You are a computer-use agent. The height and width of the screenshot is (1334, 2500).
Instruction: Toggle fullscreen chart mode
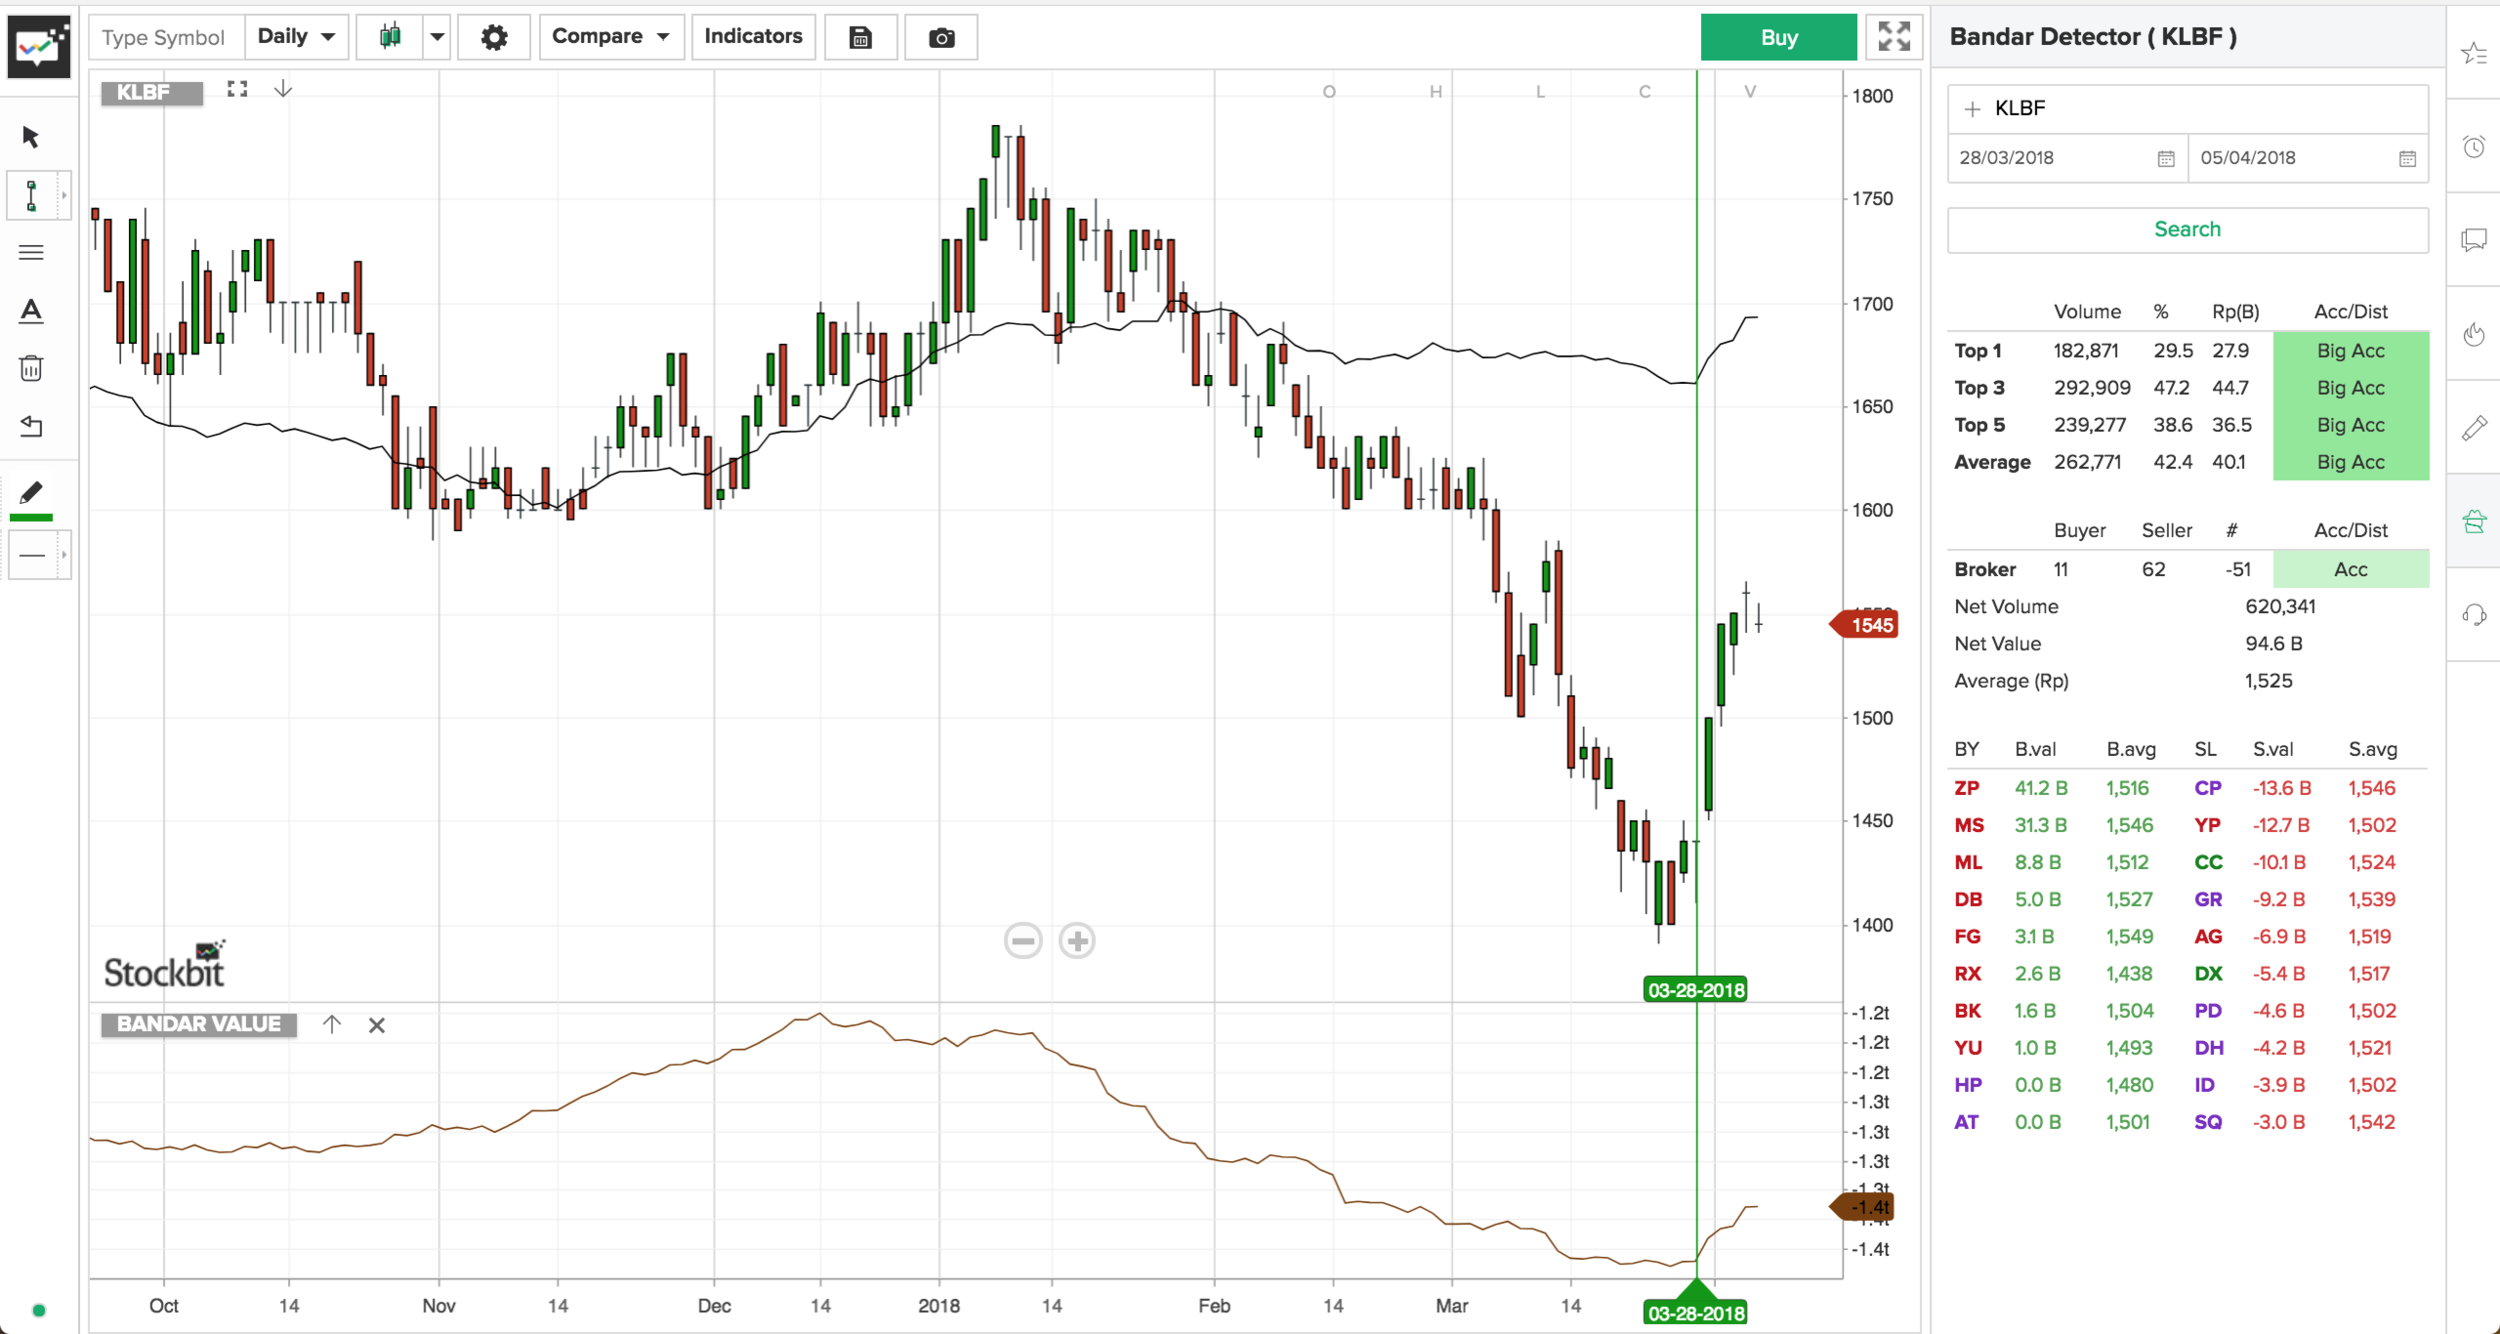(x=1893, y=37)
